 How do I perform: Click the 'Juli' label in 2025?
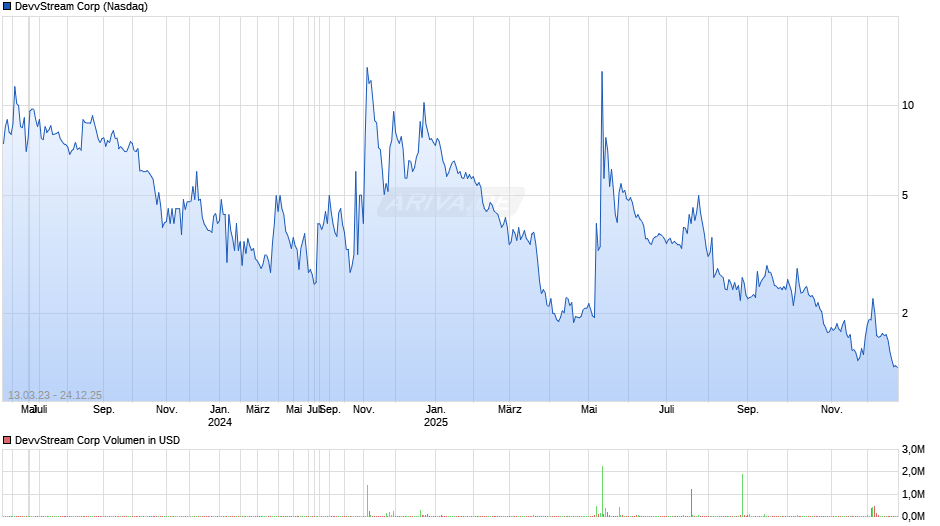pos(667,410)
